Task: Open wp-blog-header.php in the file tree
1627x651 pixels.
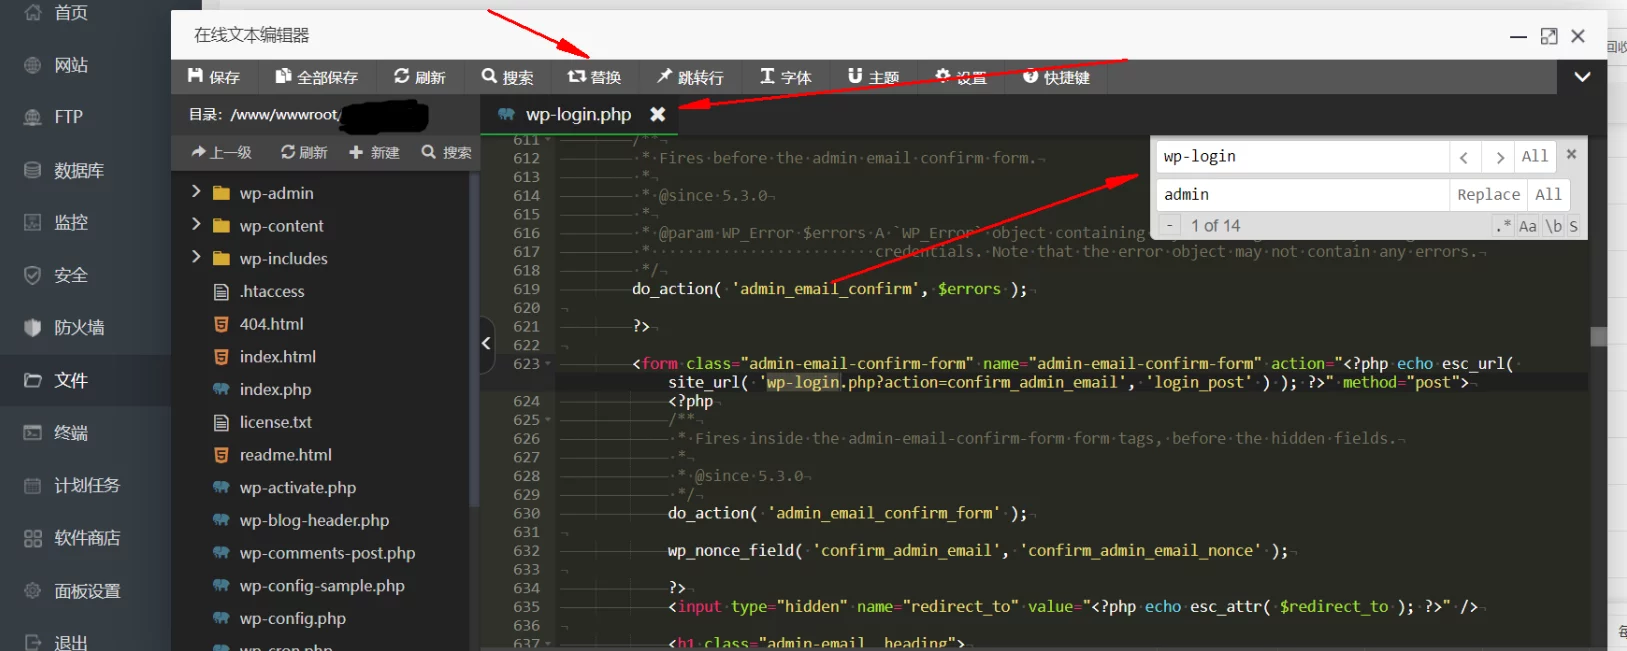Action: (314, 520)
